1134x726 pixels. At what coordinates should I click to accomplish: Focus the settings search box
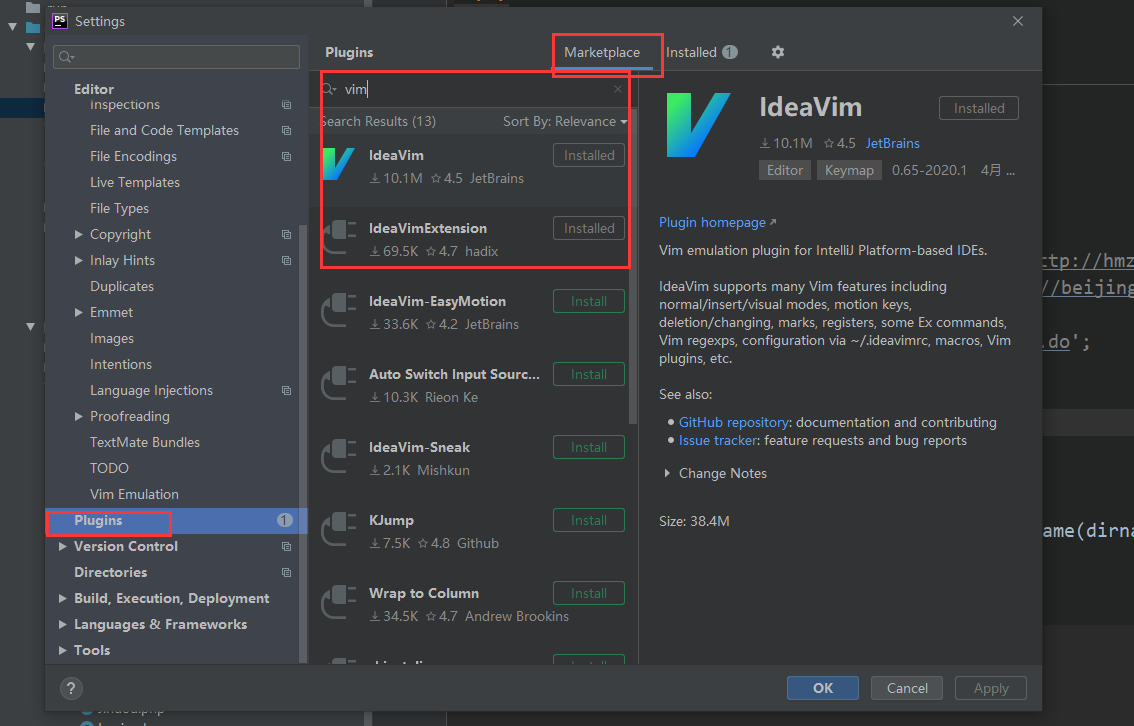pyautogui.click(x=176, y=57)
